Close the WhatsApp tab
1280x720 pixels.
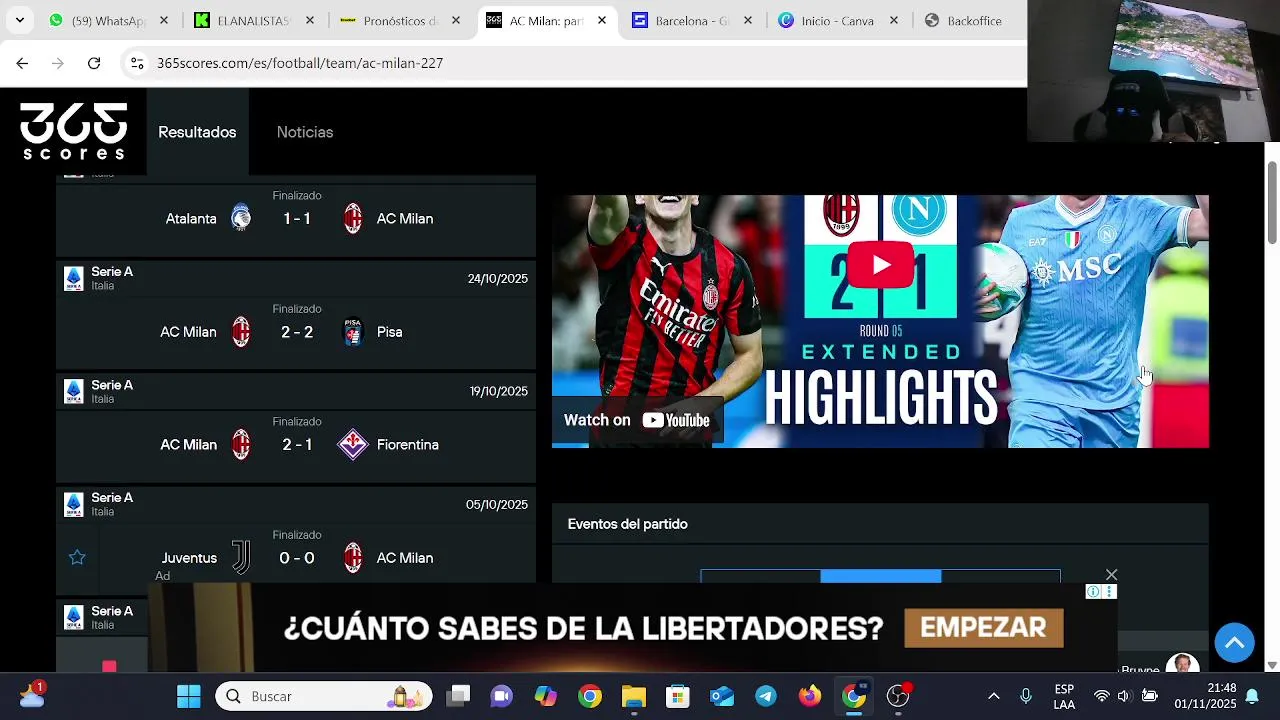pyautogui.click(x=163, y=20)
